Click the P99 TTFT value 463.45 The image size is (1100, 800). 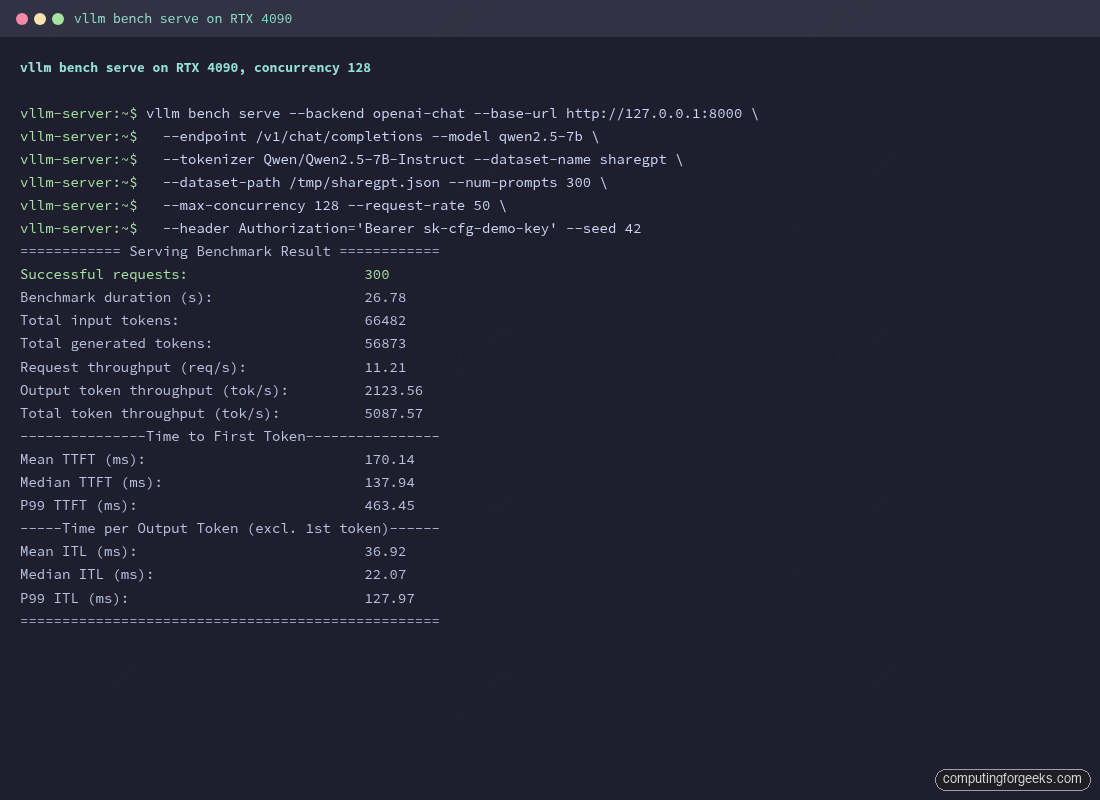click(x=389, y=506)
